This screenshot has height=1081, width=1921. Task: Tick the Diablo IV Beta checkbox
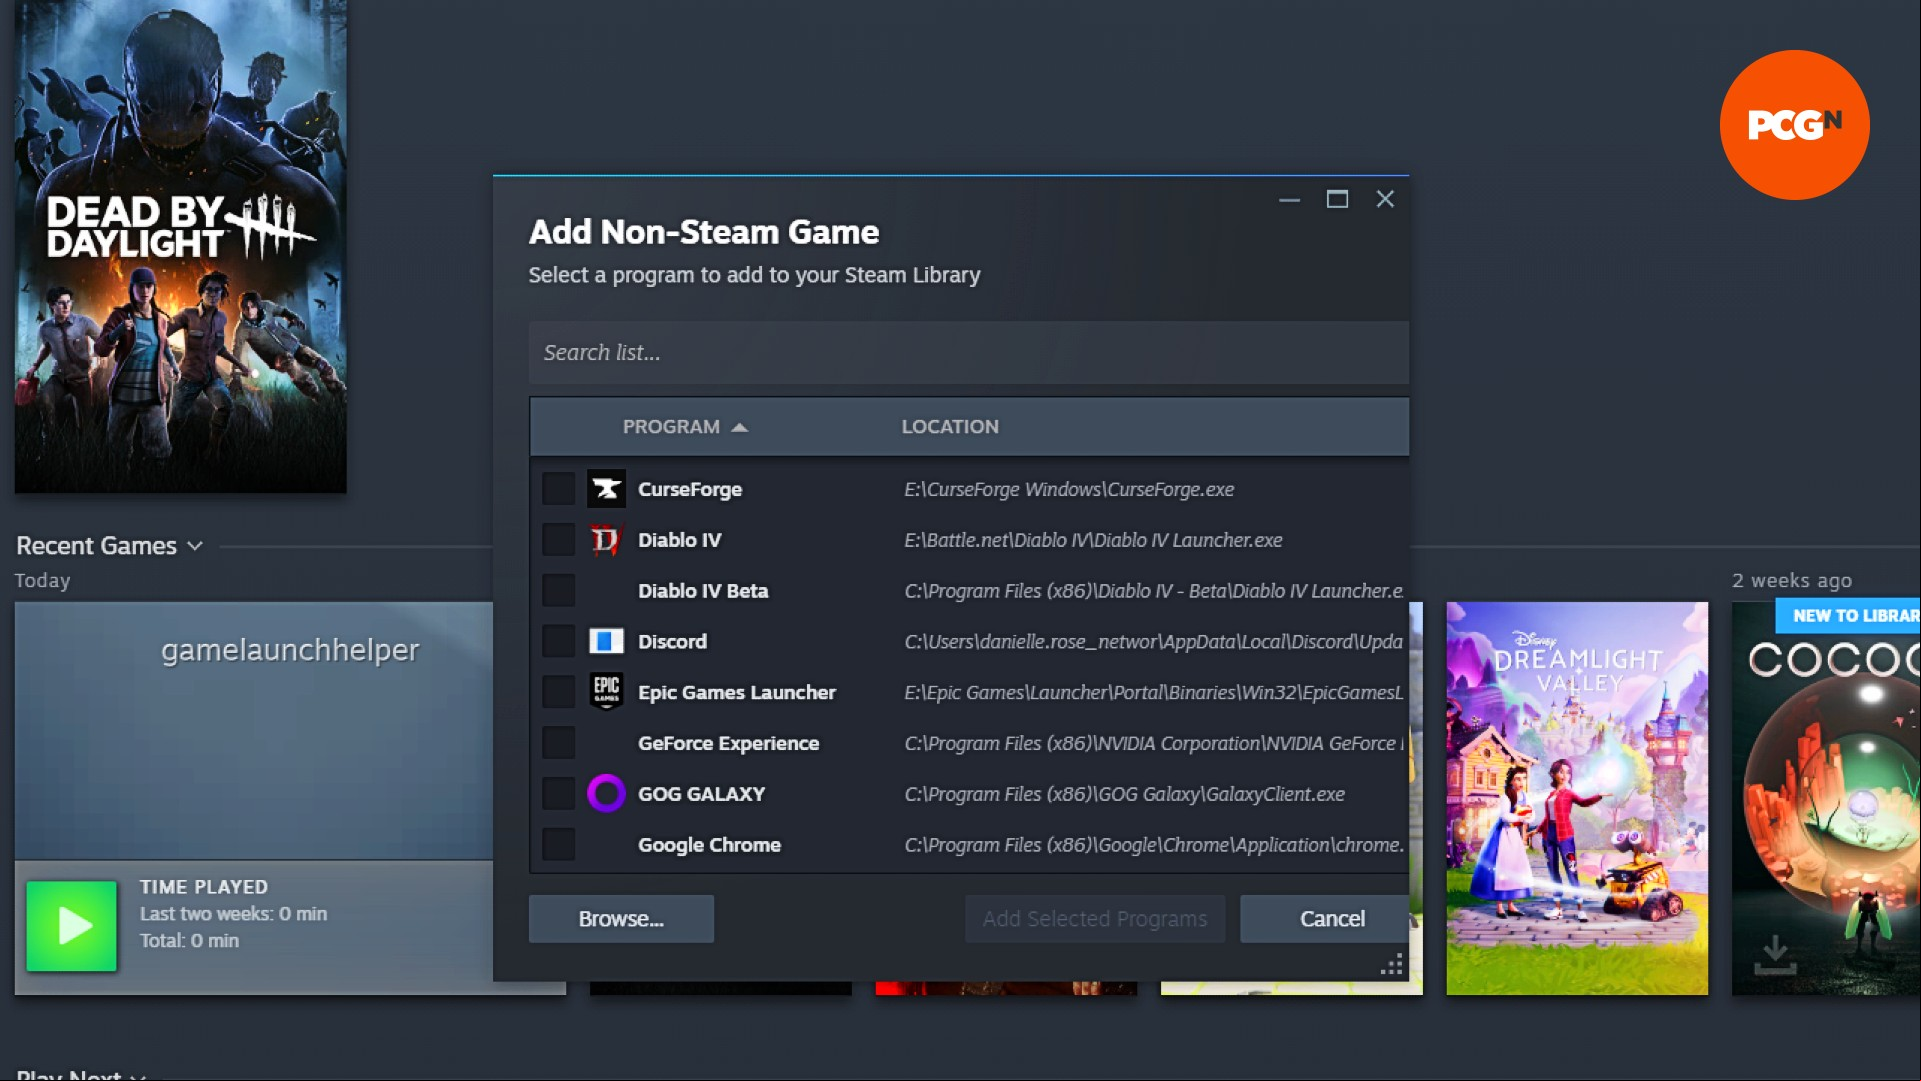[x=559, y=591]
